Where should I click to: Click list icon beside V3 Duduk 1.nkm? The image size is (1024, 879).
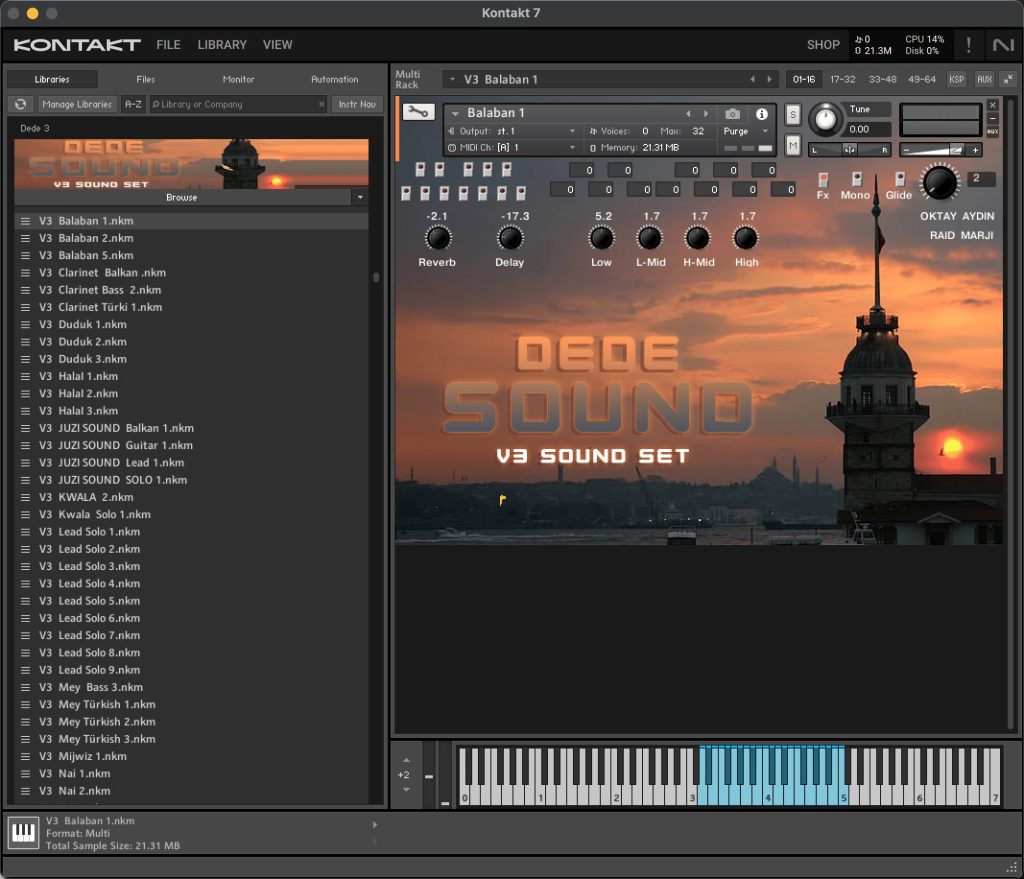25,325
